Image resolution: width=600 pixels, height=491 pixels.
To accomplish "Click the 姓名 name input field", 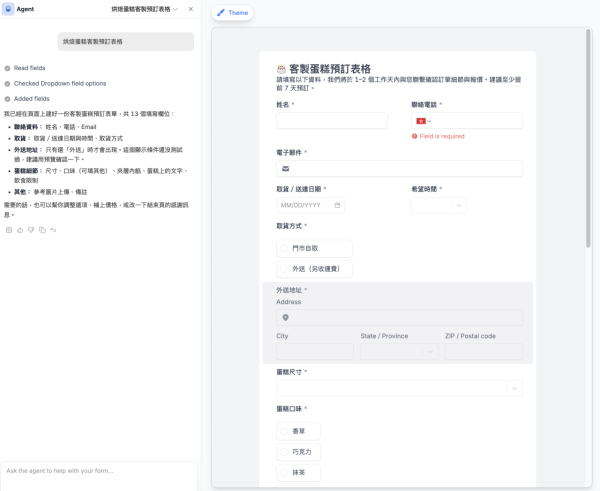I will click(x=332, y=121).
